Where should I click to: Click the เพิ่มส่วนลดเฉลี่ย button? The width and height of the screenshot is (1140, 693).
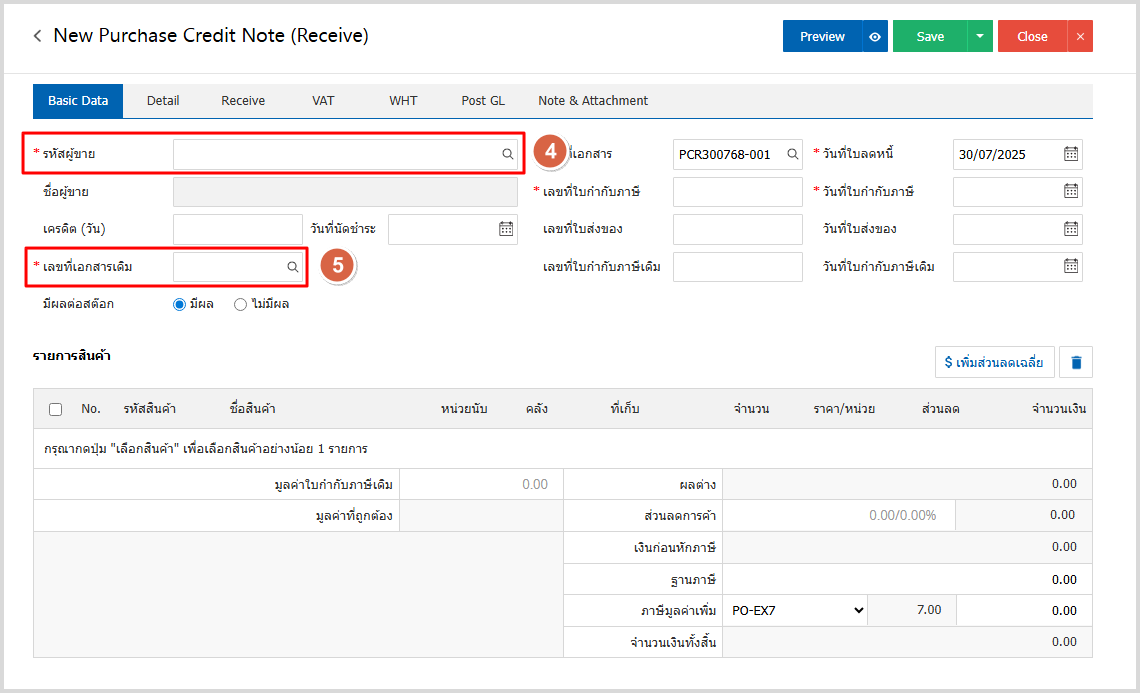click(994, 362)
